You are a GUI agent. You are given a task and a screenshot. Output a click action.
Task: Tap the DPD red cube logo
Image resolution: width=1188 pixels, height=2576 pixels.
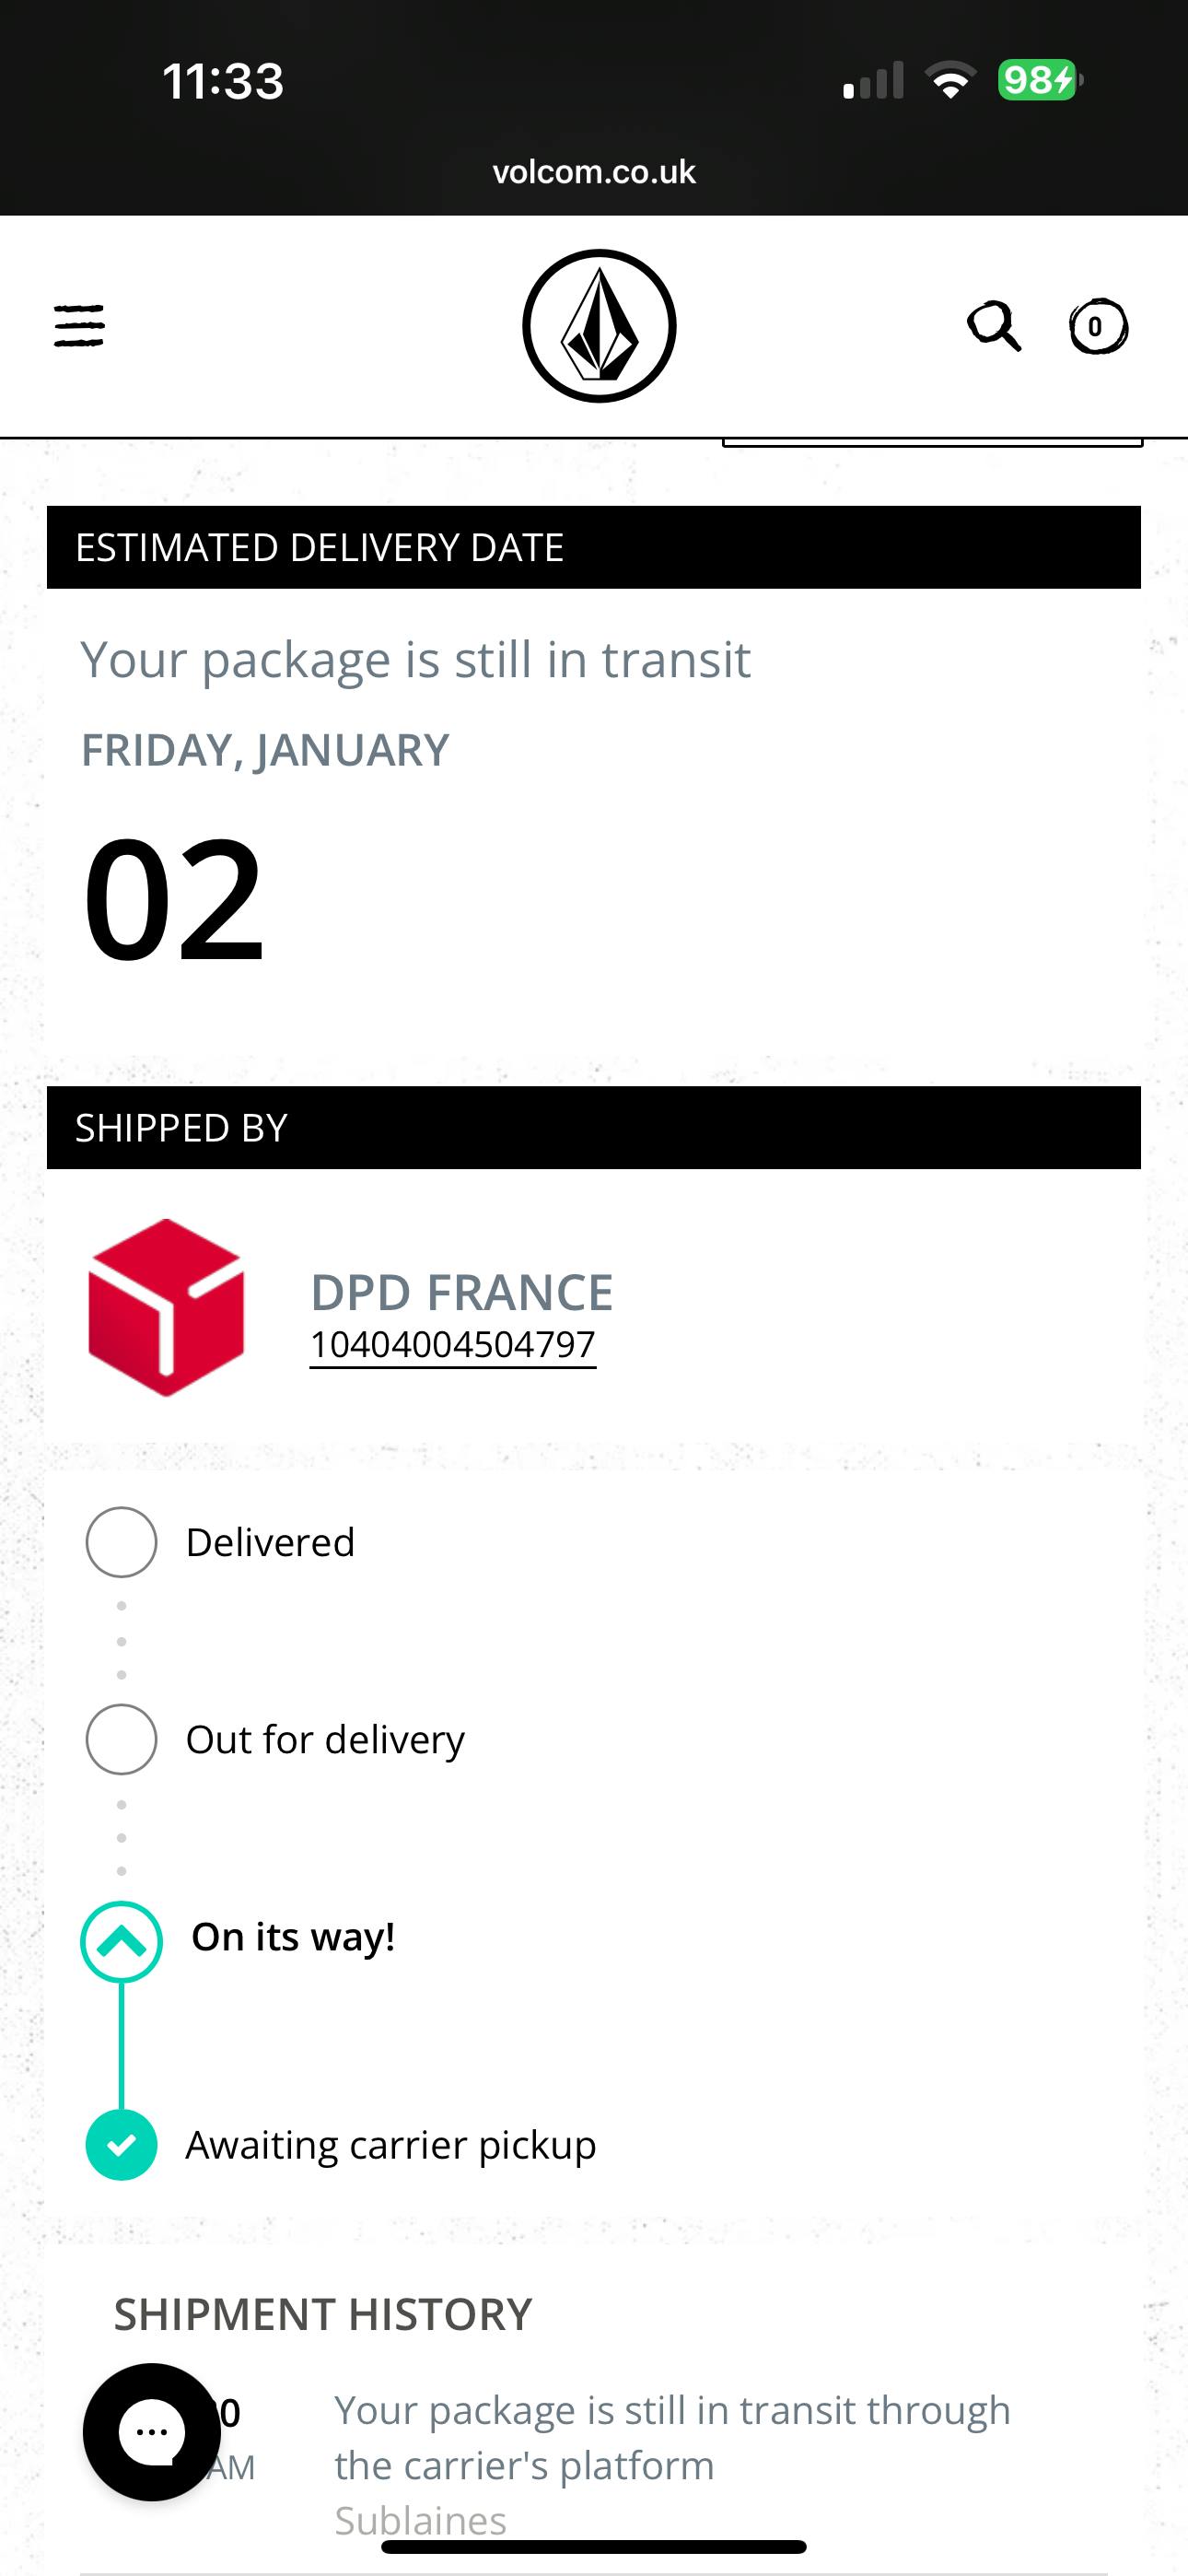click(166, 1307)
